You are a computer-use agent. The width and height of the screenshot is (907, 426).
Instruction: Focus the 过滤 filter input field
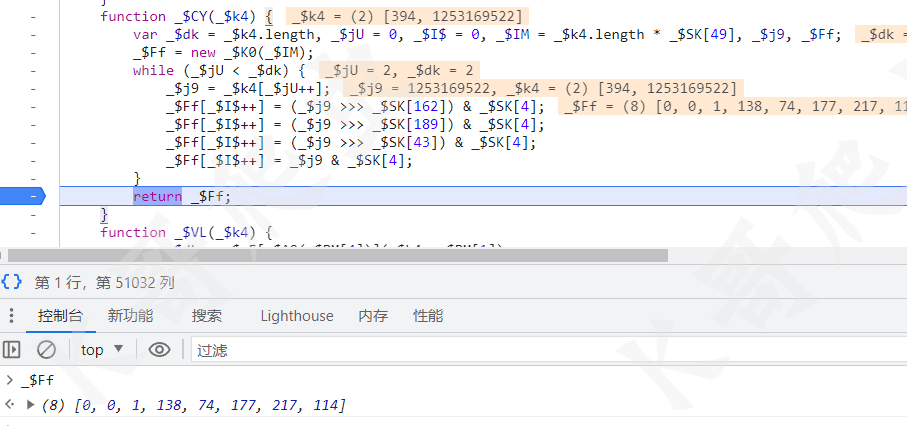548,350
